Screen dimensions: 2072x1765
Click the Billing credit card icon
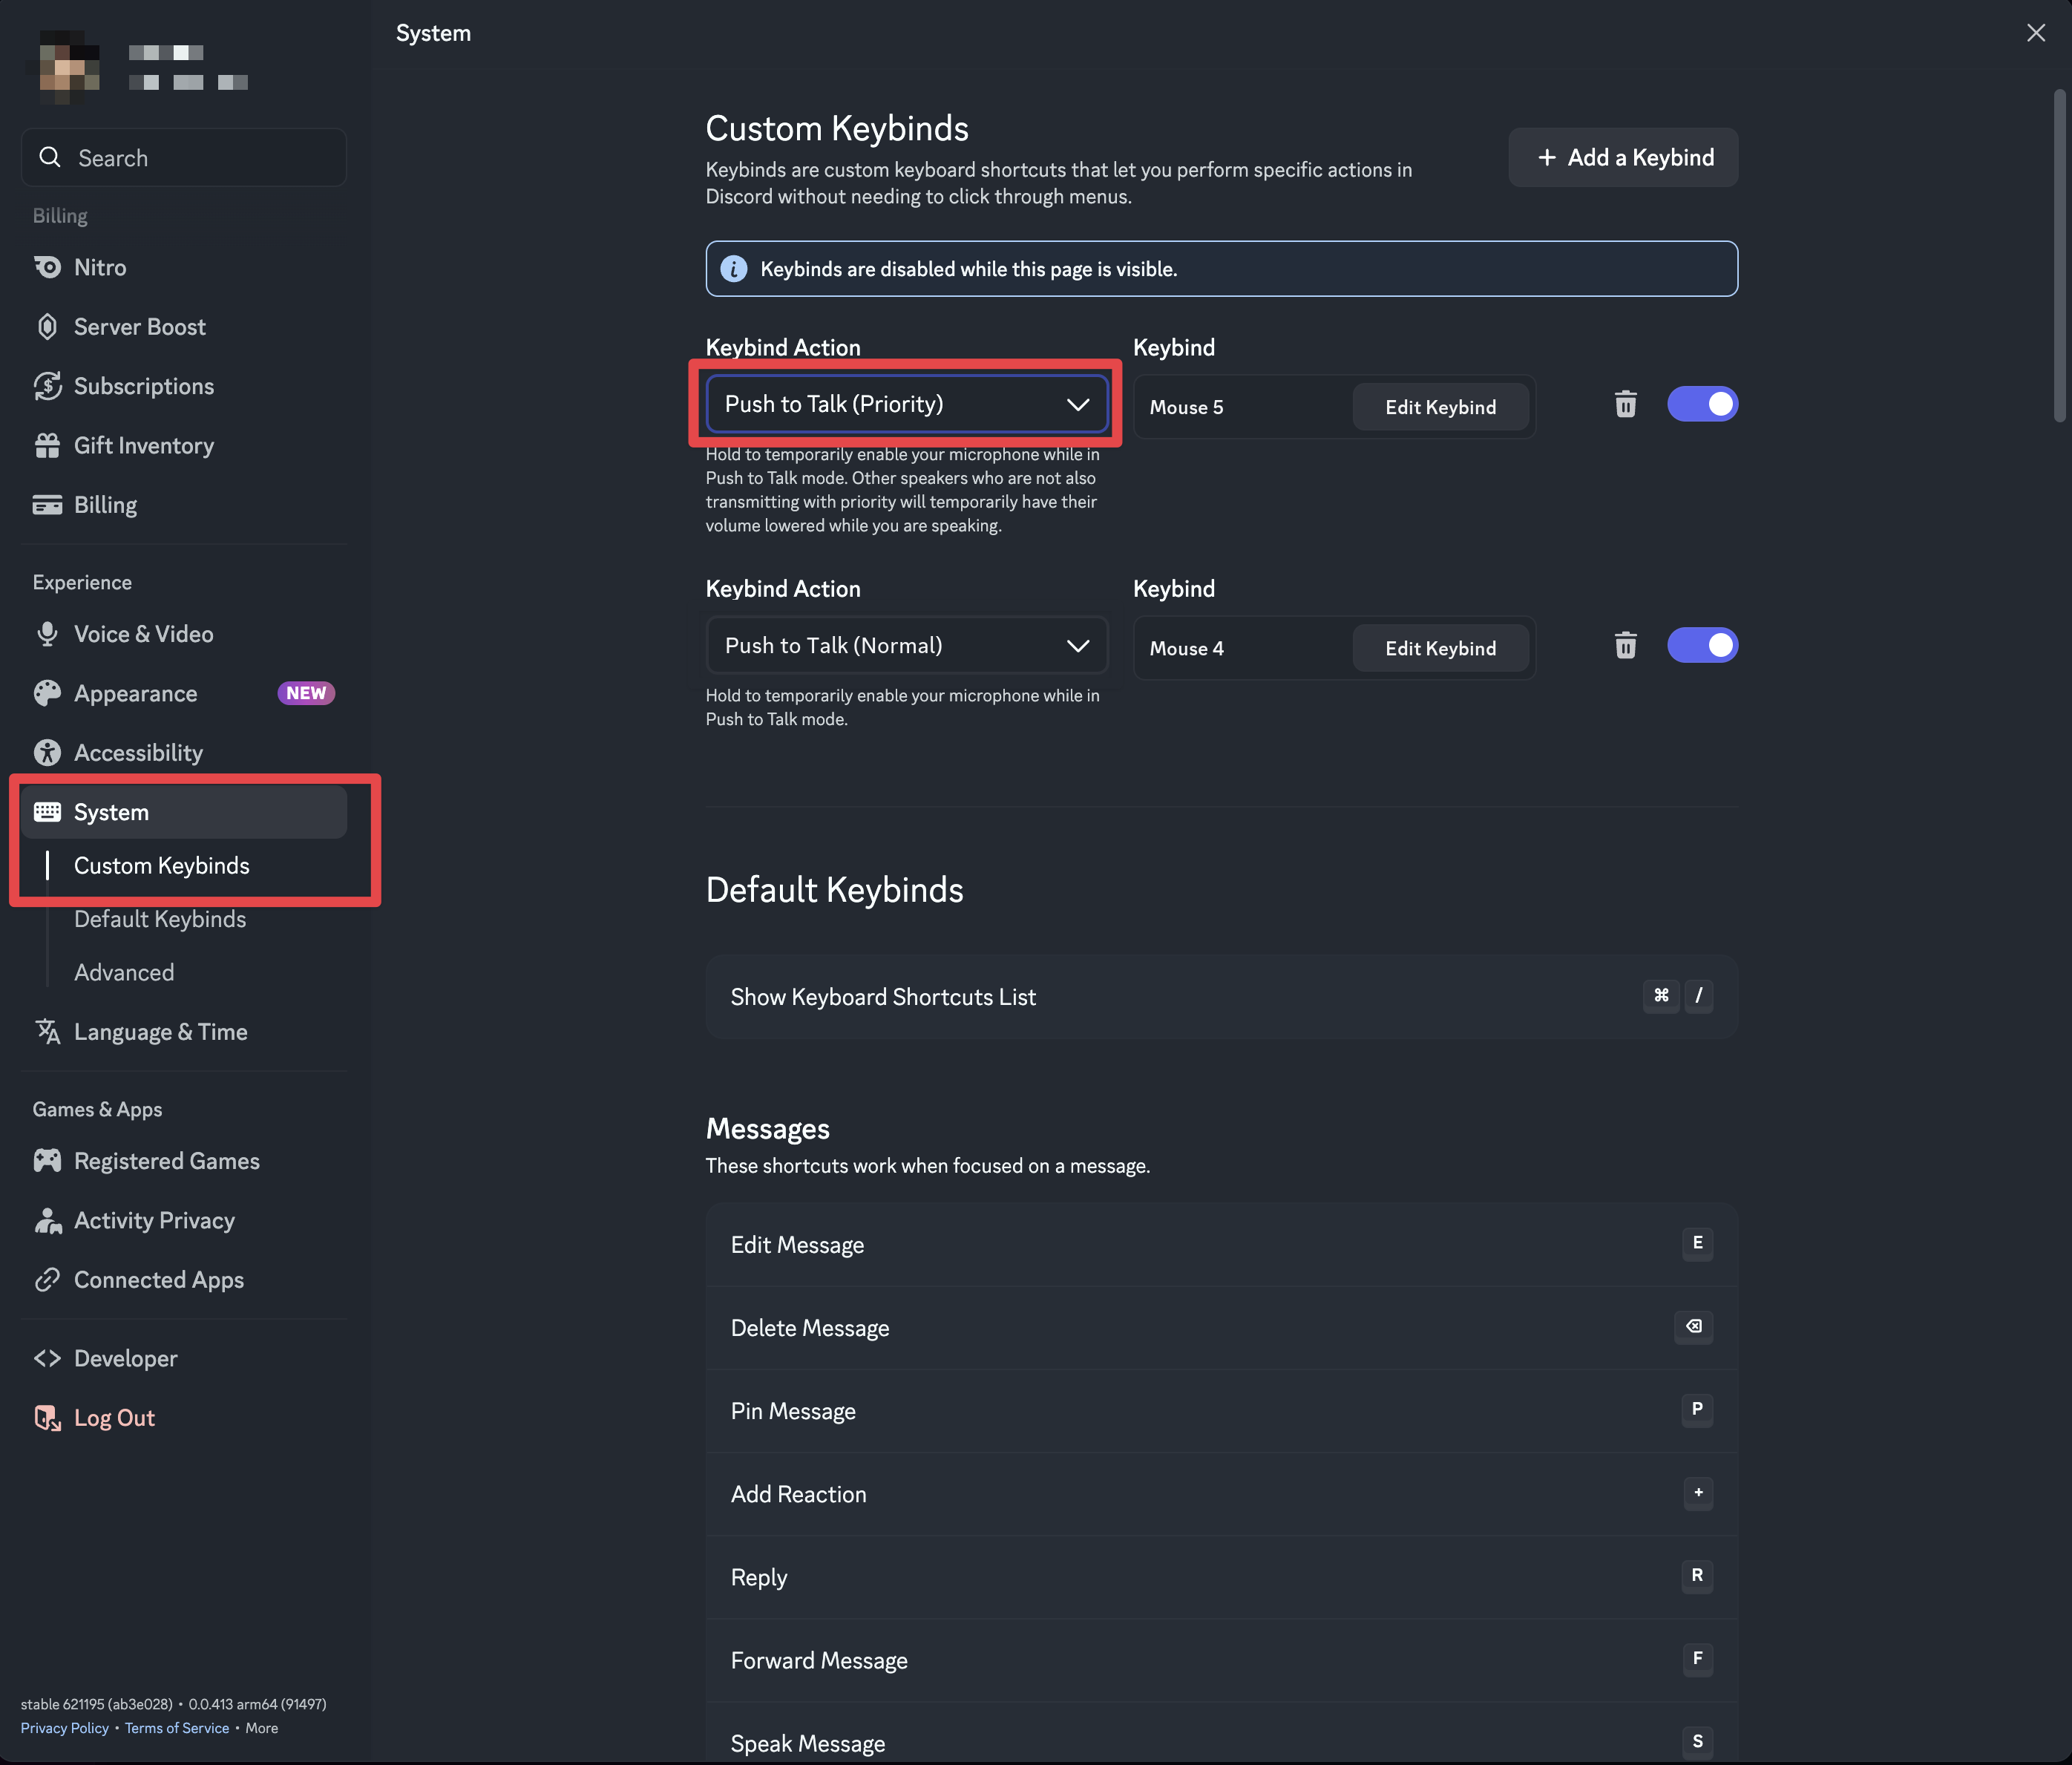pos(47,505)
